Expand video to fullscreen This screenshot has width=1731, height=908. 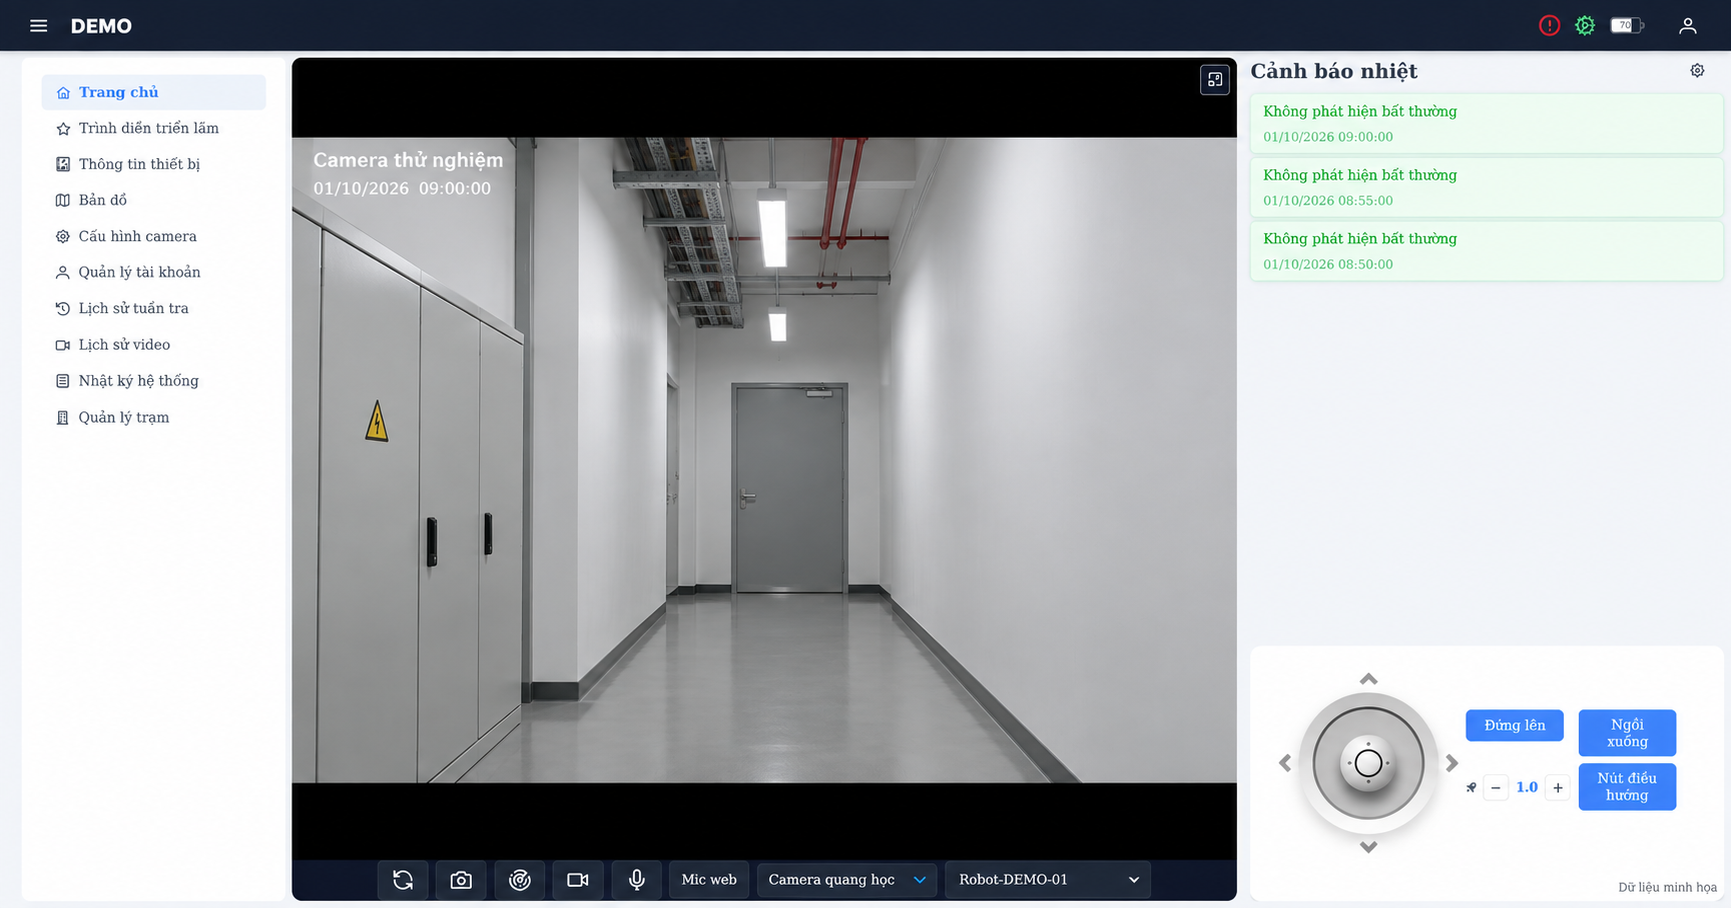1215,80
